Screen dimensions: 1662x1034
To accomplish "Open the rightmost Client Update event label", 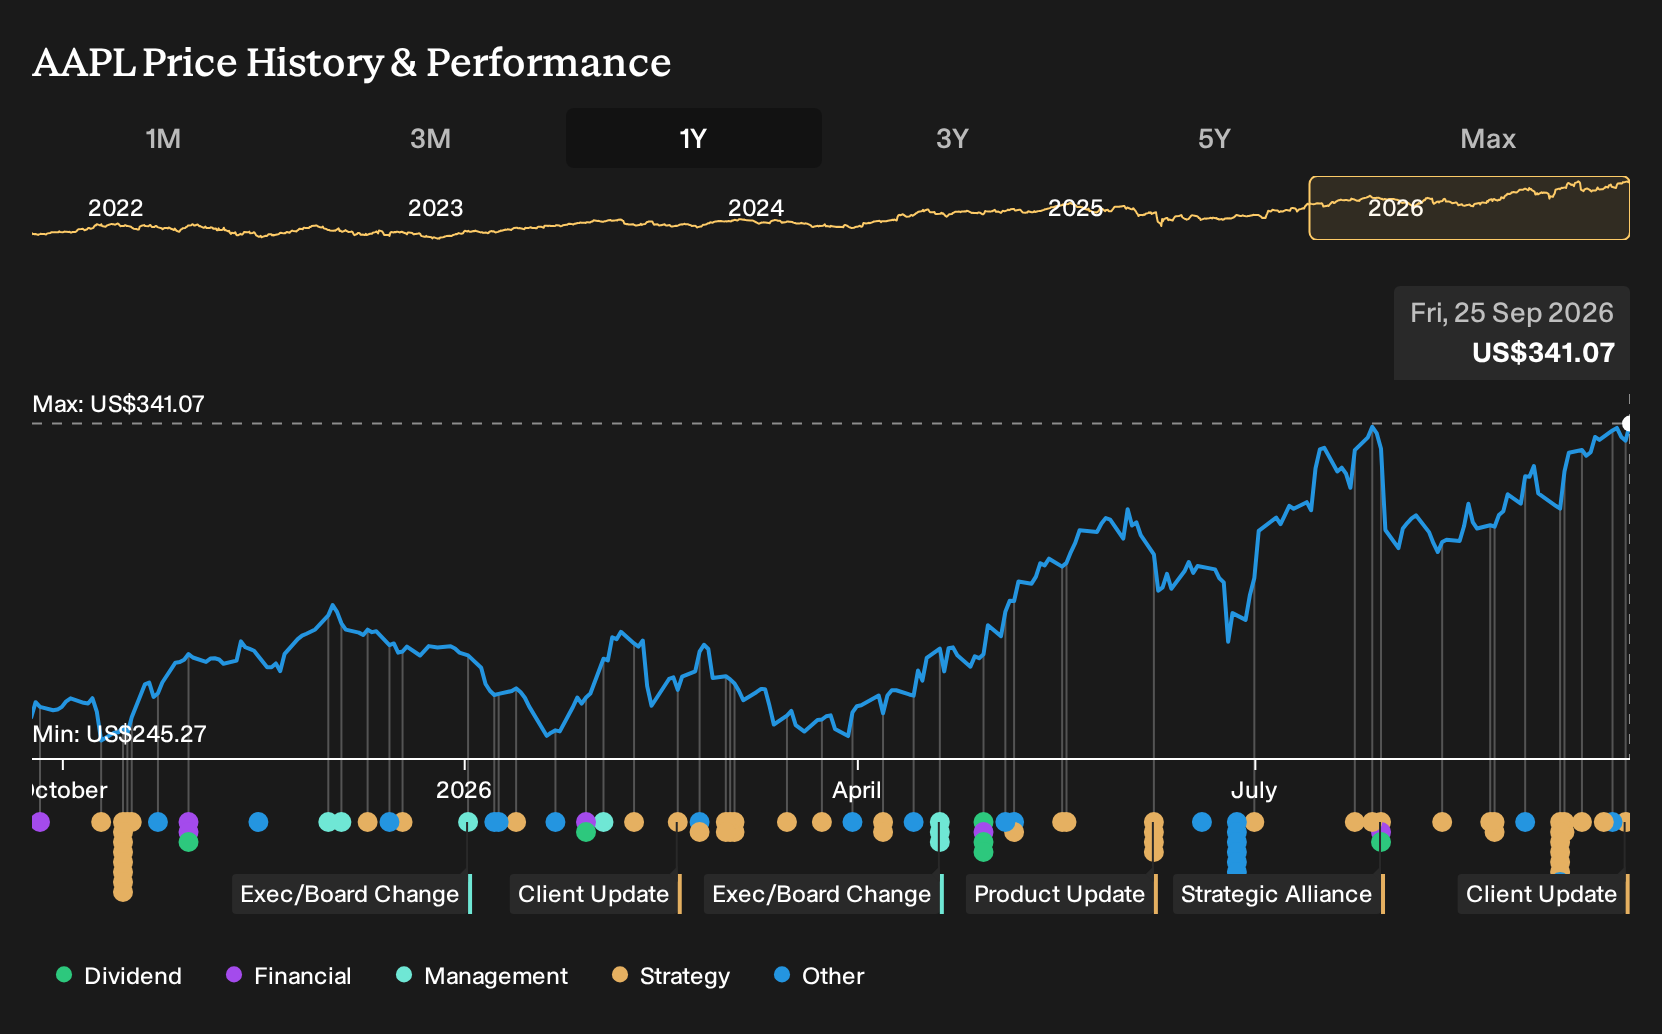I will pos(1542,894).
